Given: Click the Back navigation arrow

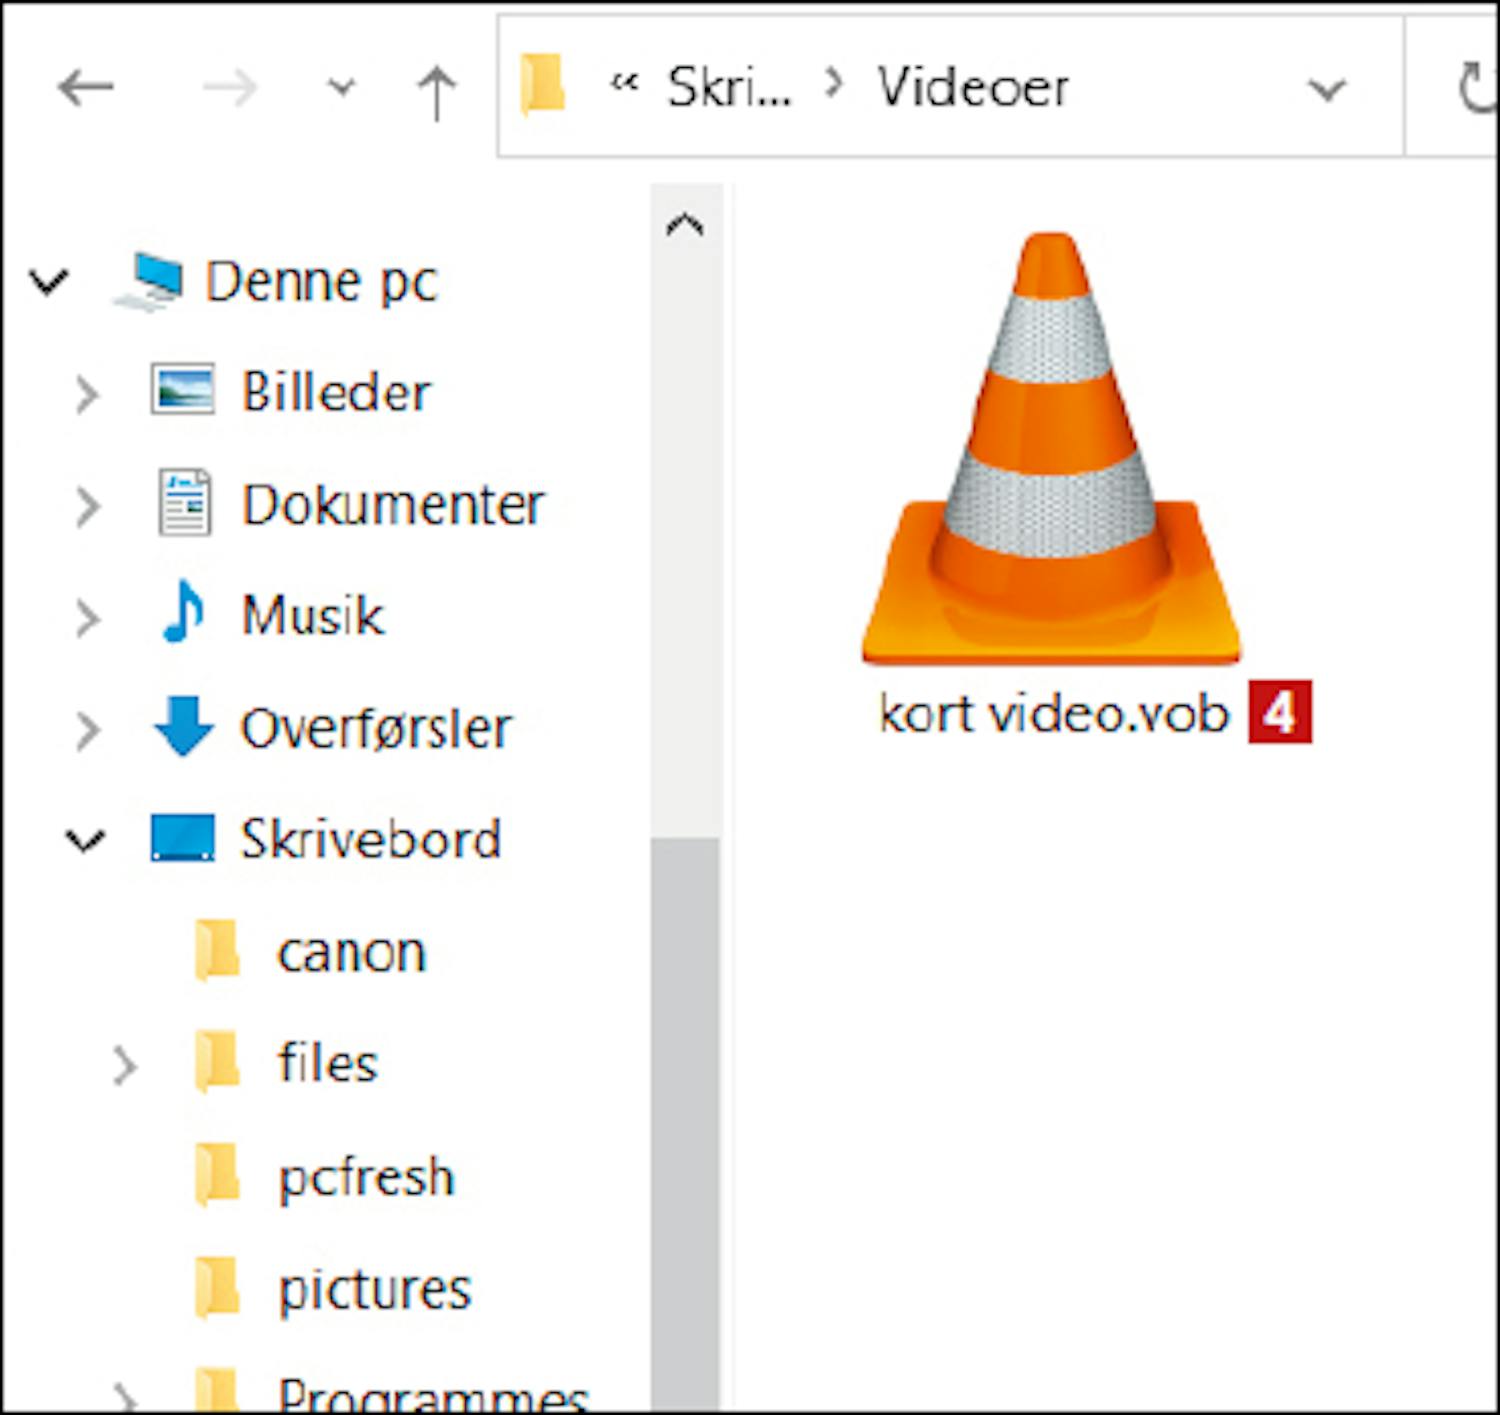Looking at the screenshot, I should click(x=85, y=89).
